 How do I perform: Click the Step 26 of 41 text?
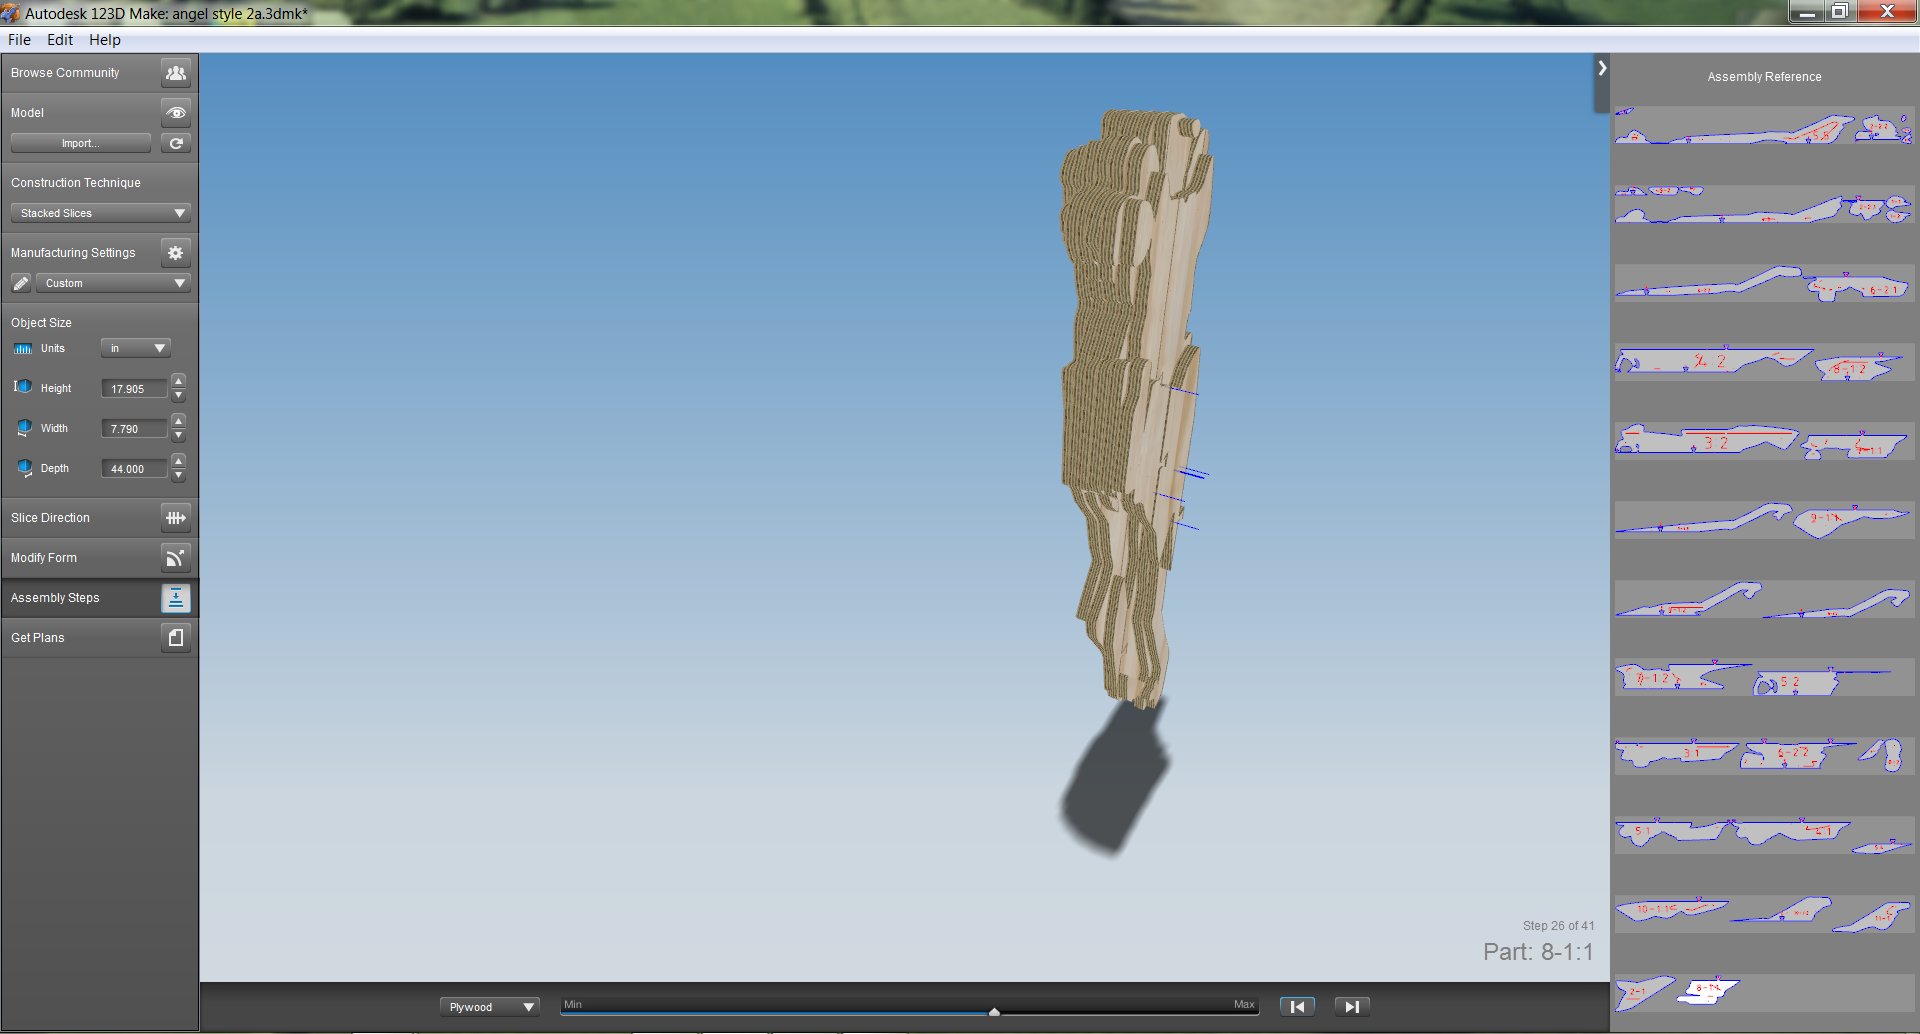pyautogui.click(x=1558, y=926)
